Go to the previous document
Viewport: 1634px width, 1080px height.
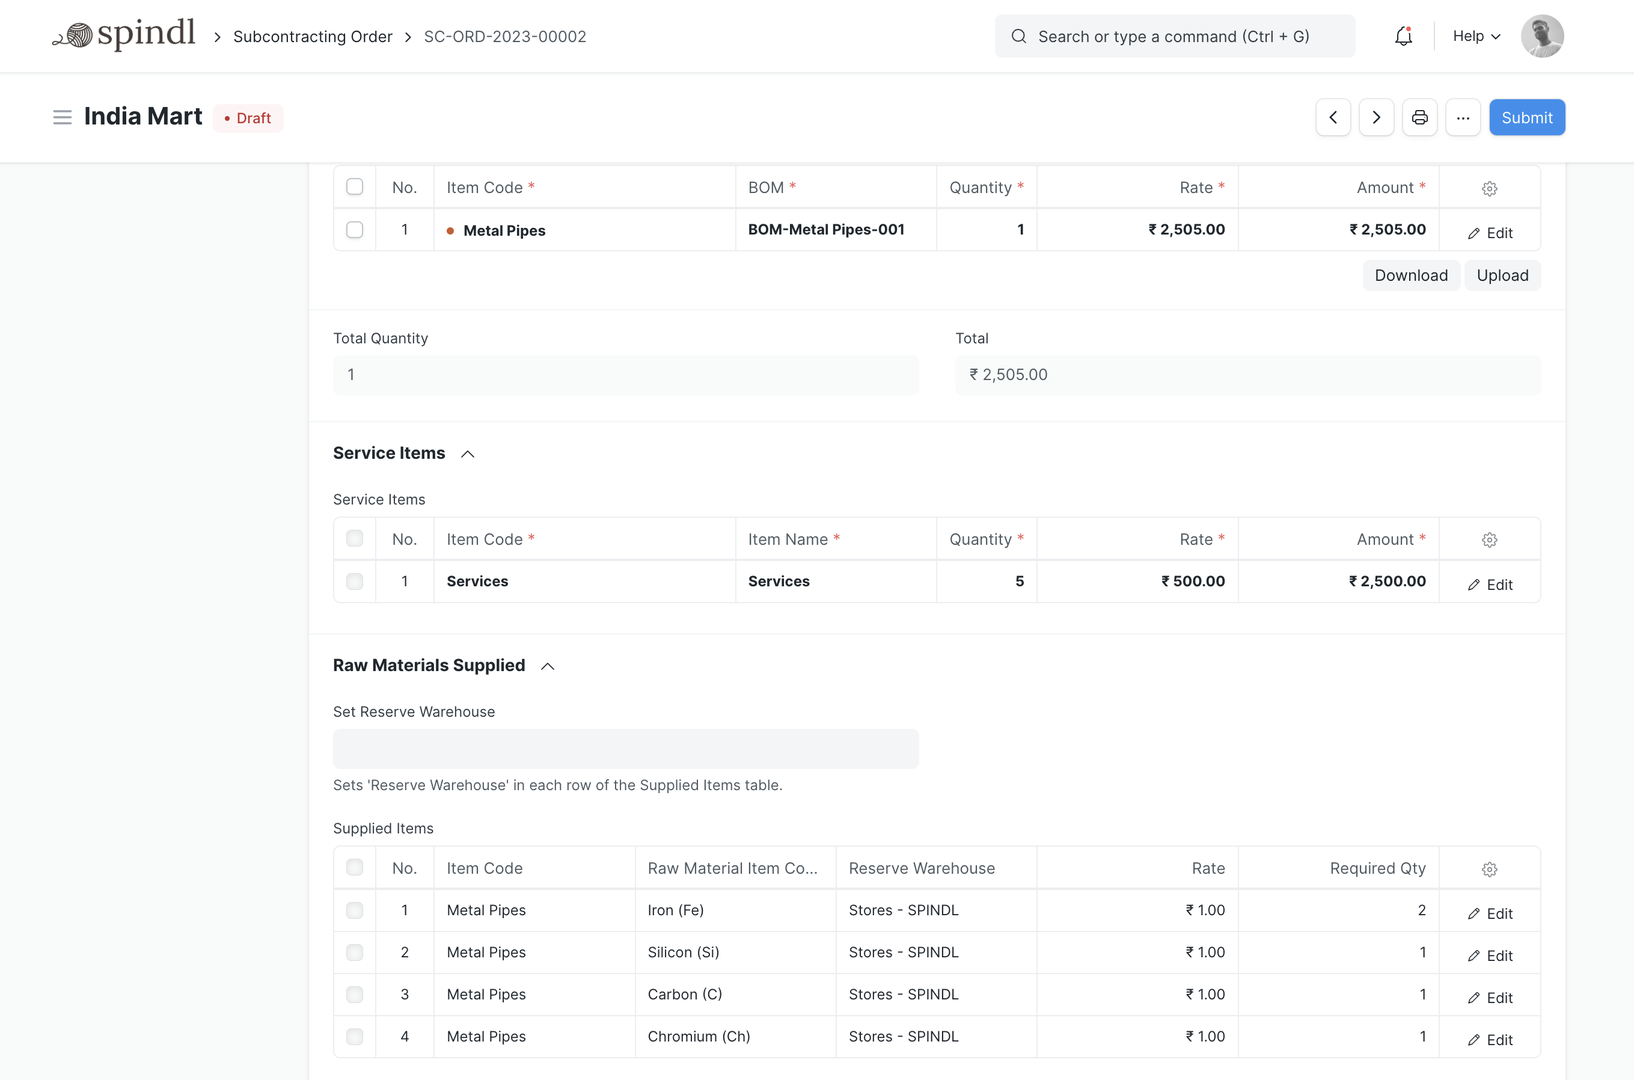(1333, 118)
